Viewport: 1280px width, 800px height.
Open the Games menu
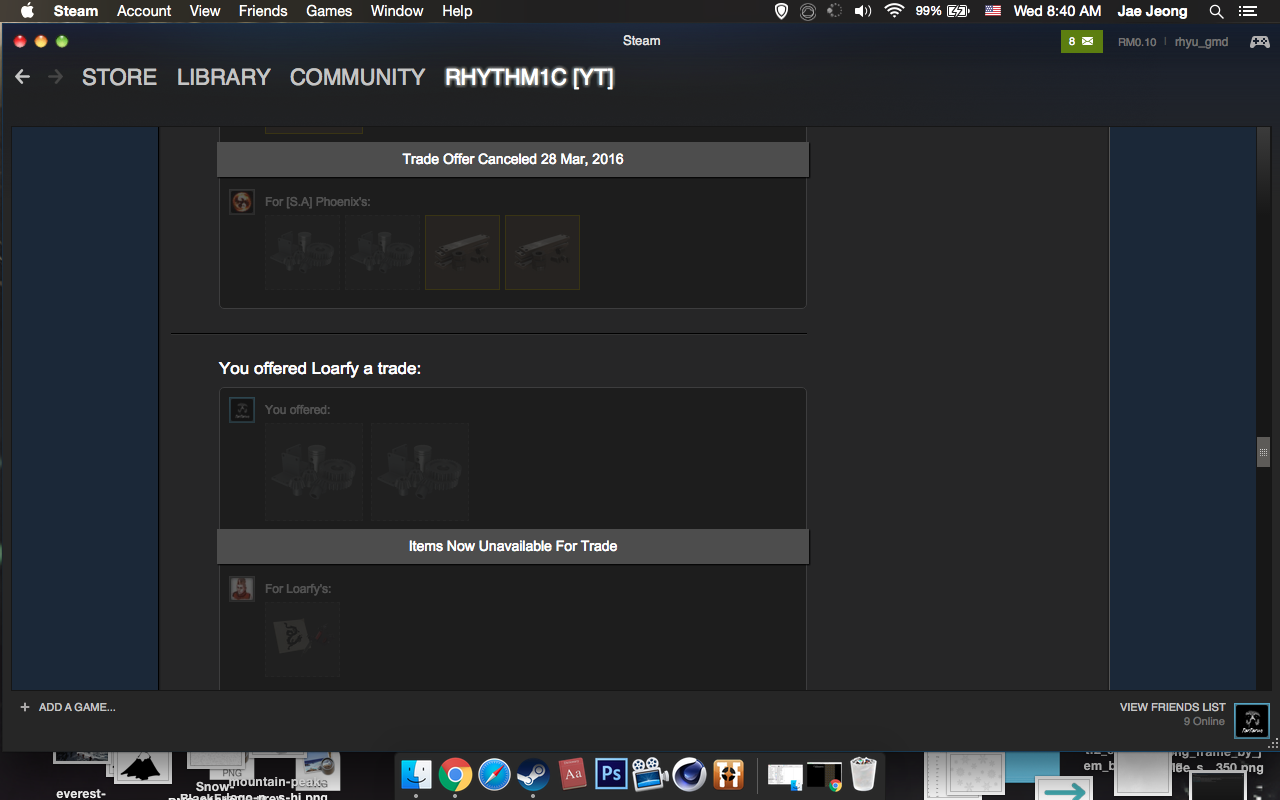tap(329, 11)
